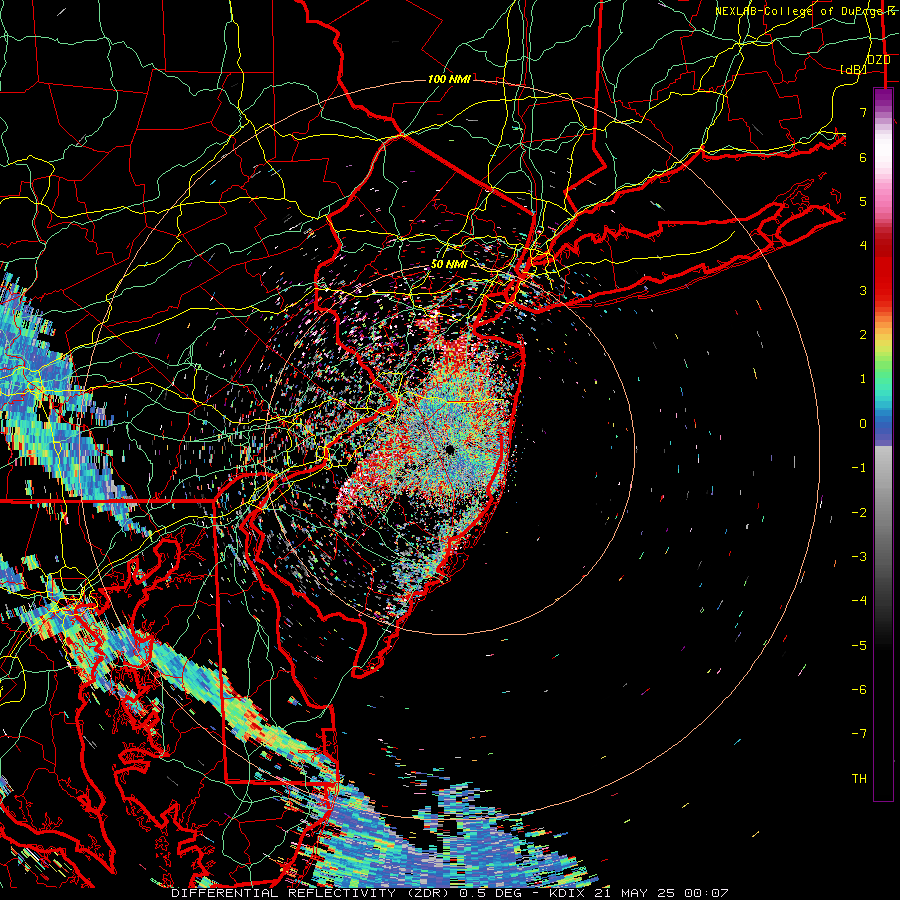Viewport: 900px width, 900px height.
Task: Click the 4 dB scale value
Action: coord(863,246)
